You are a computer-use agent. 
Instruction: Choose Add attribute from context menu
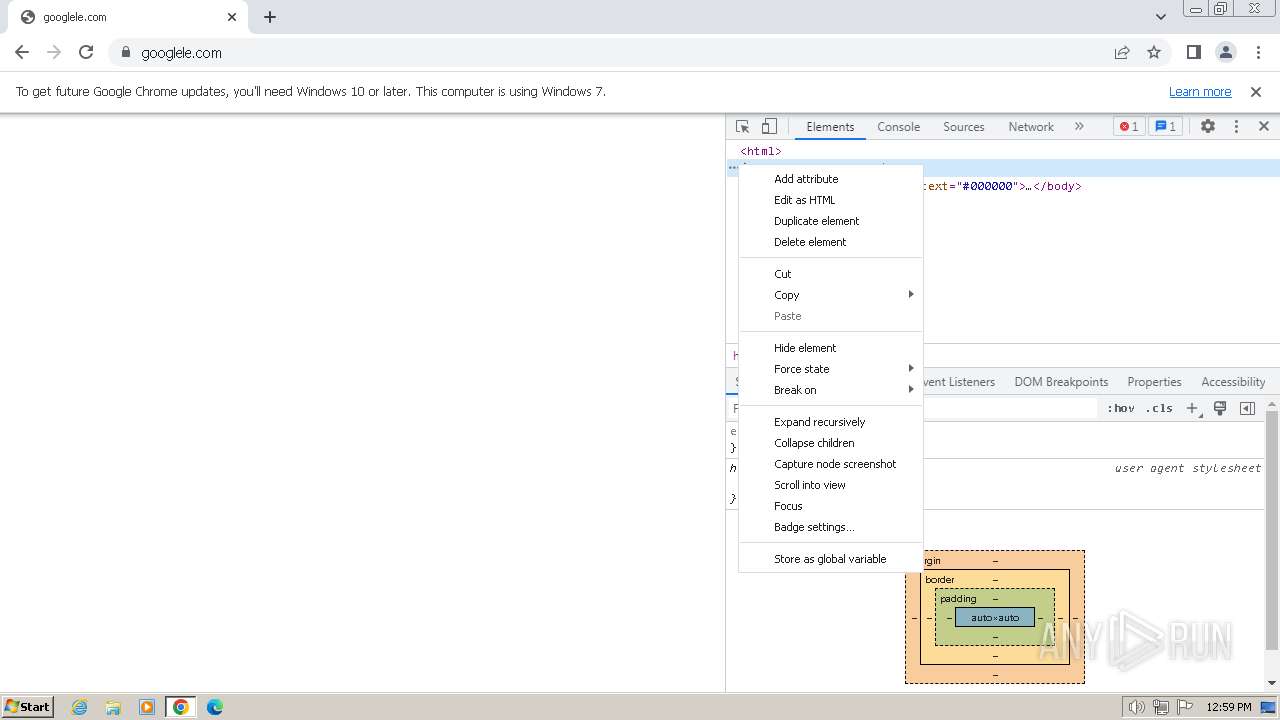[830, 179]
